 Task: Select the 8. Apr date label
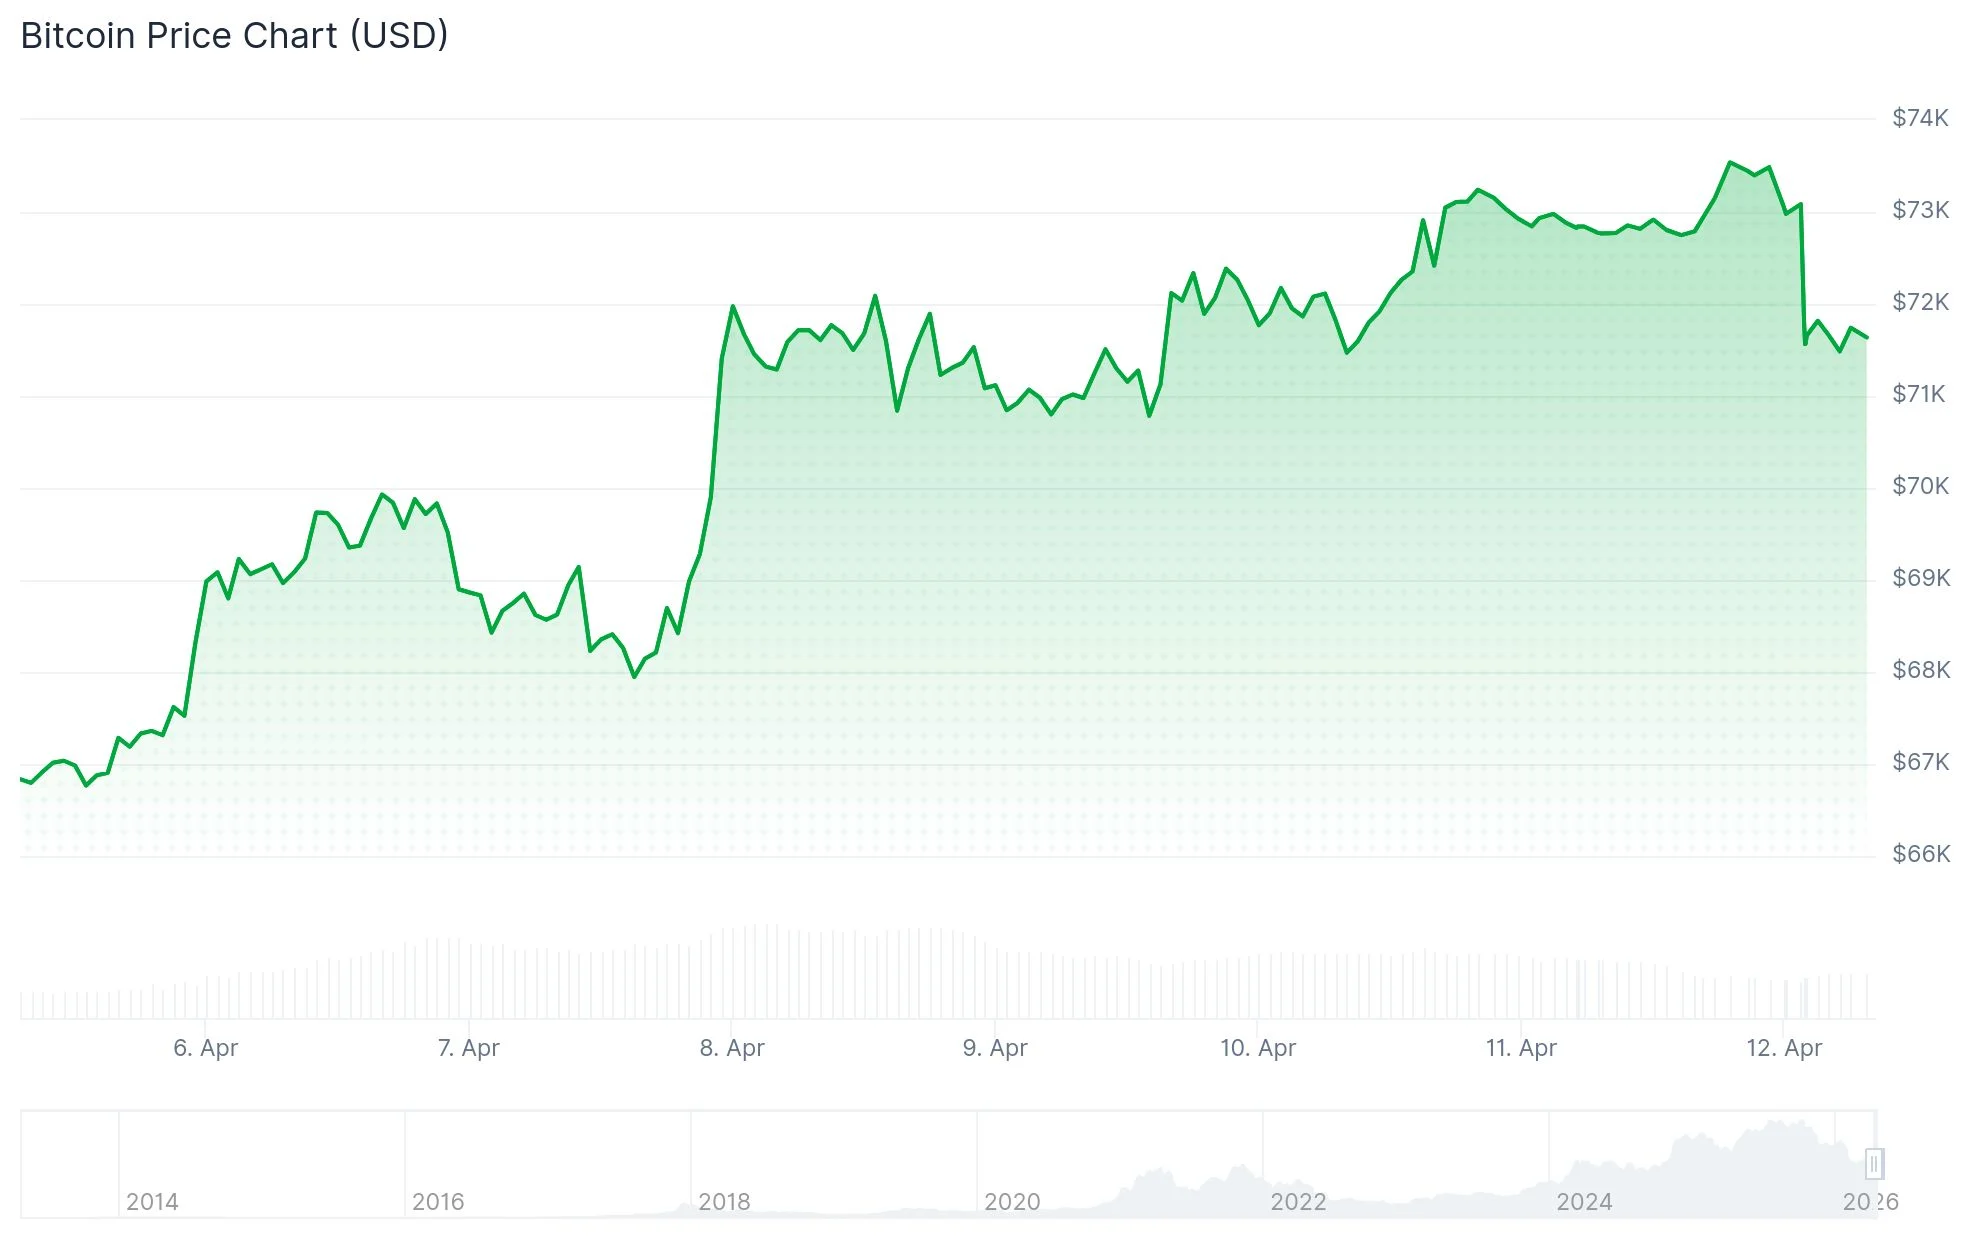(732, 1048)
